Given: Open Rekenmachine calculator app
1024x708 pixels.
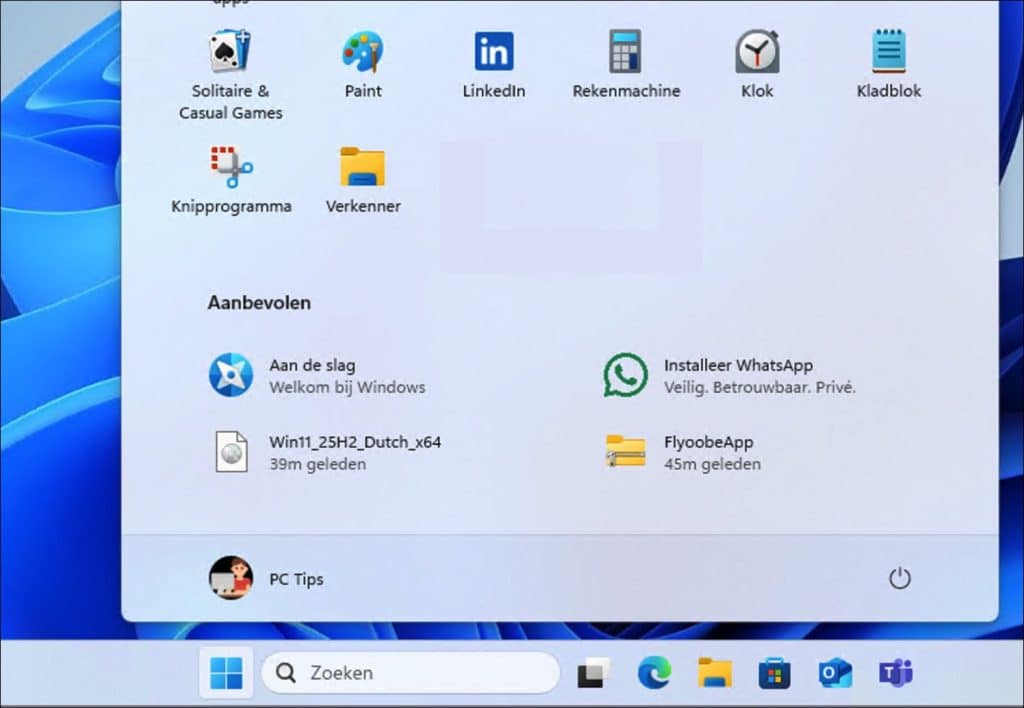Looking at the screenshot, I should (x=625, y=52).
